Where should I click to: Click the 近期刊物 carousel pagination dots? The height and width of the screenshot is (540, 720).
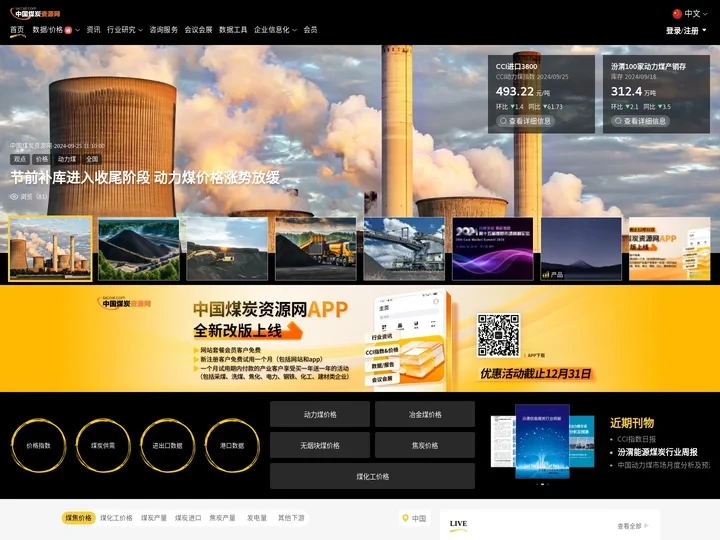pos(542,484)
